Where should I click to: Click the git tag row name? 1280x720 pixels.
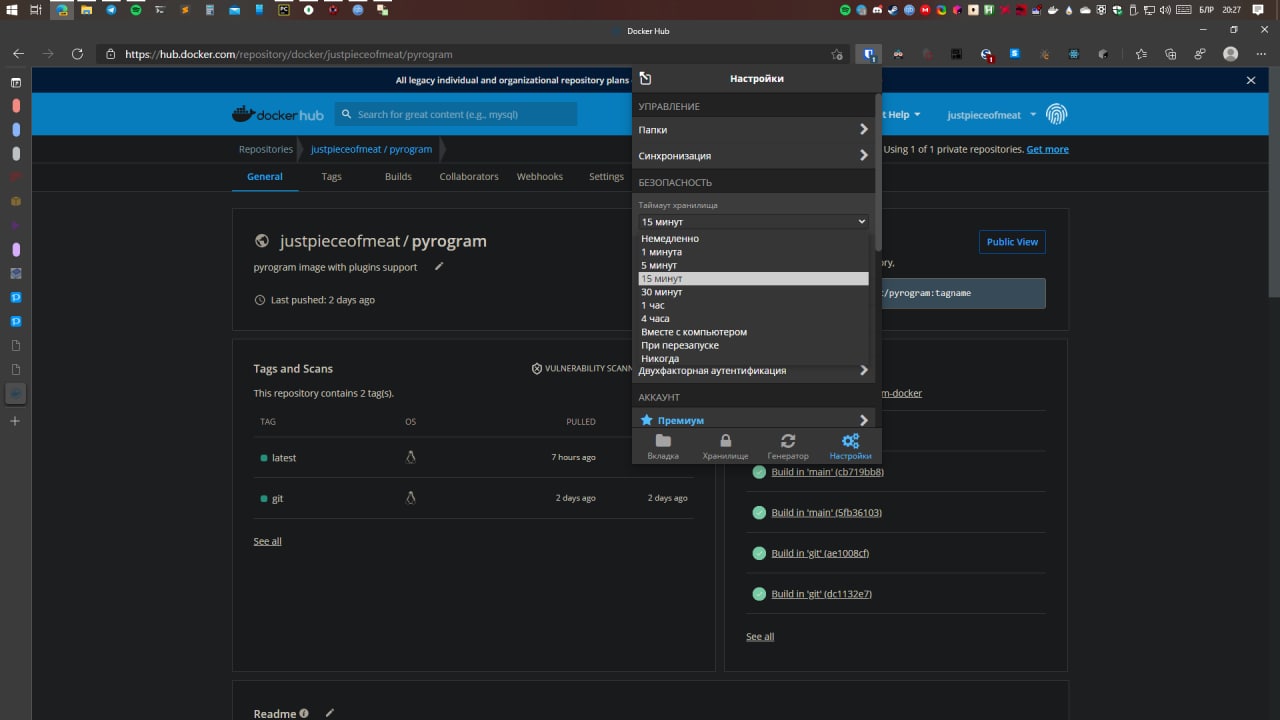click(x=277, y=498)
